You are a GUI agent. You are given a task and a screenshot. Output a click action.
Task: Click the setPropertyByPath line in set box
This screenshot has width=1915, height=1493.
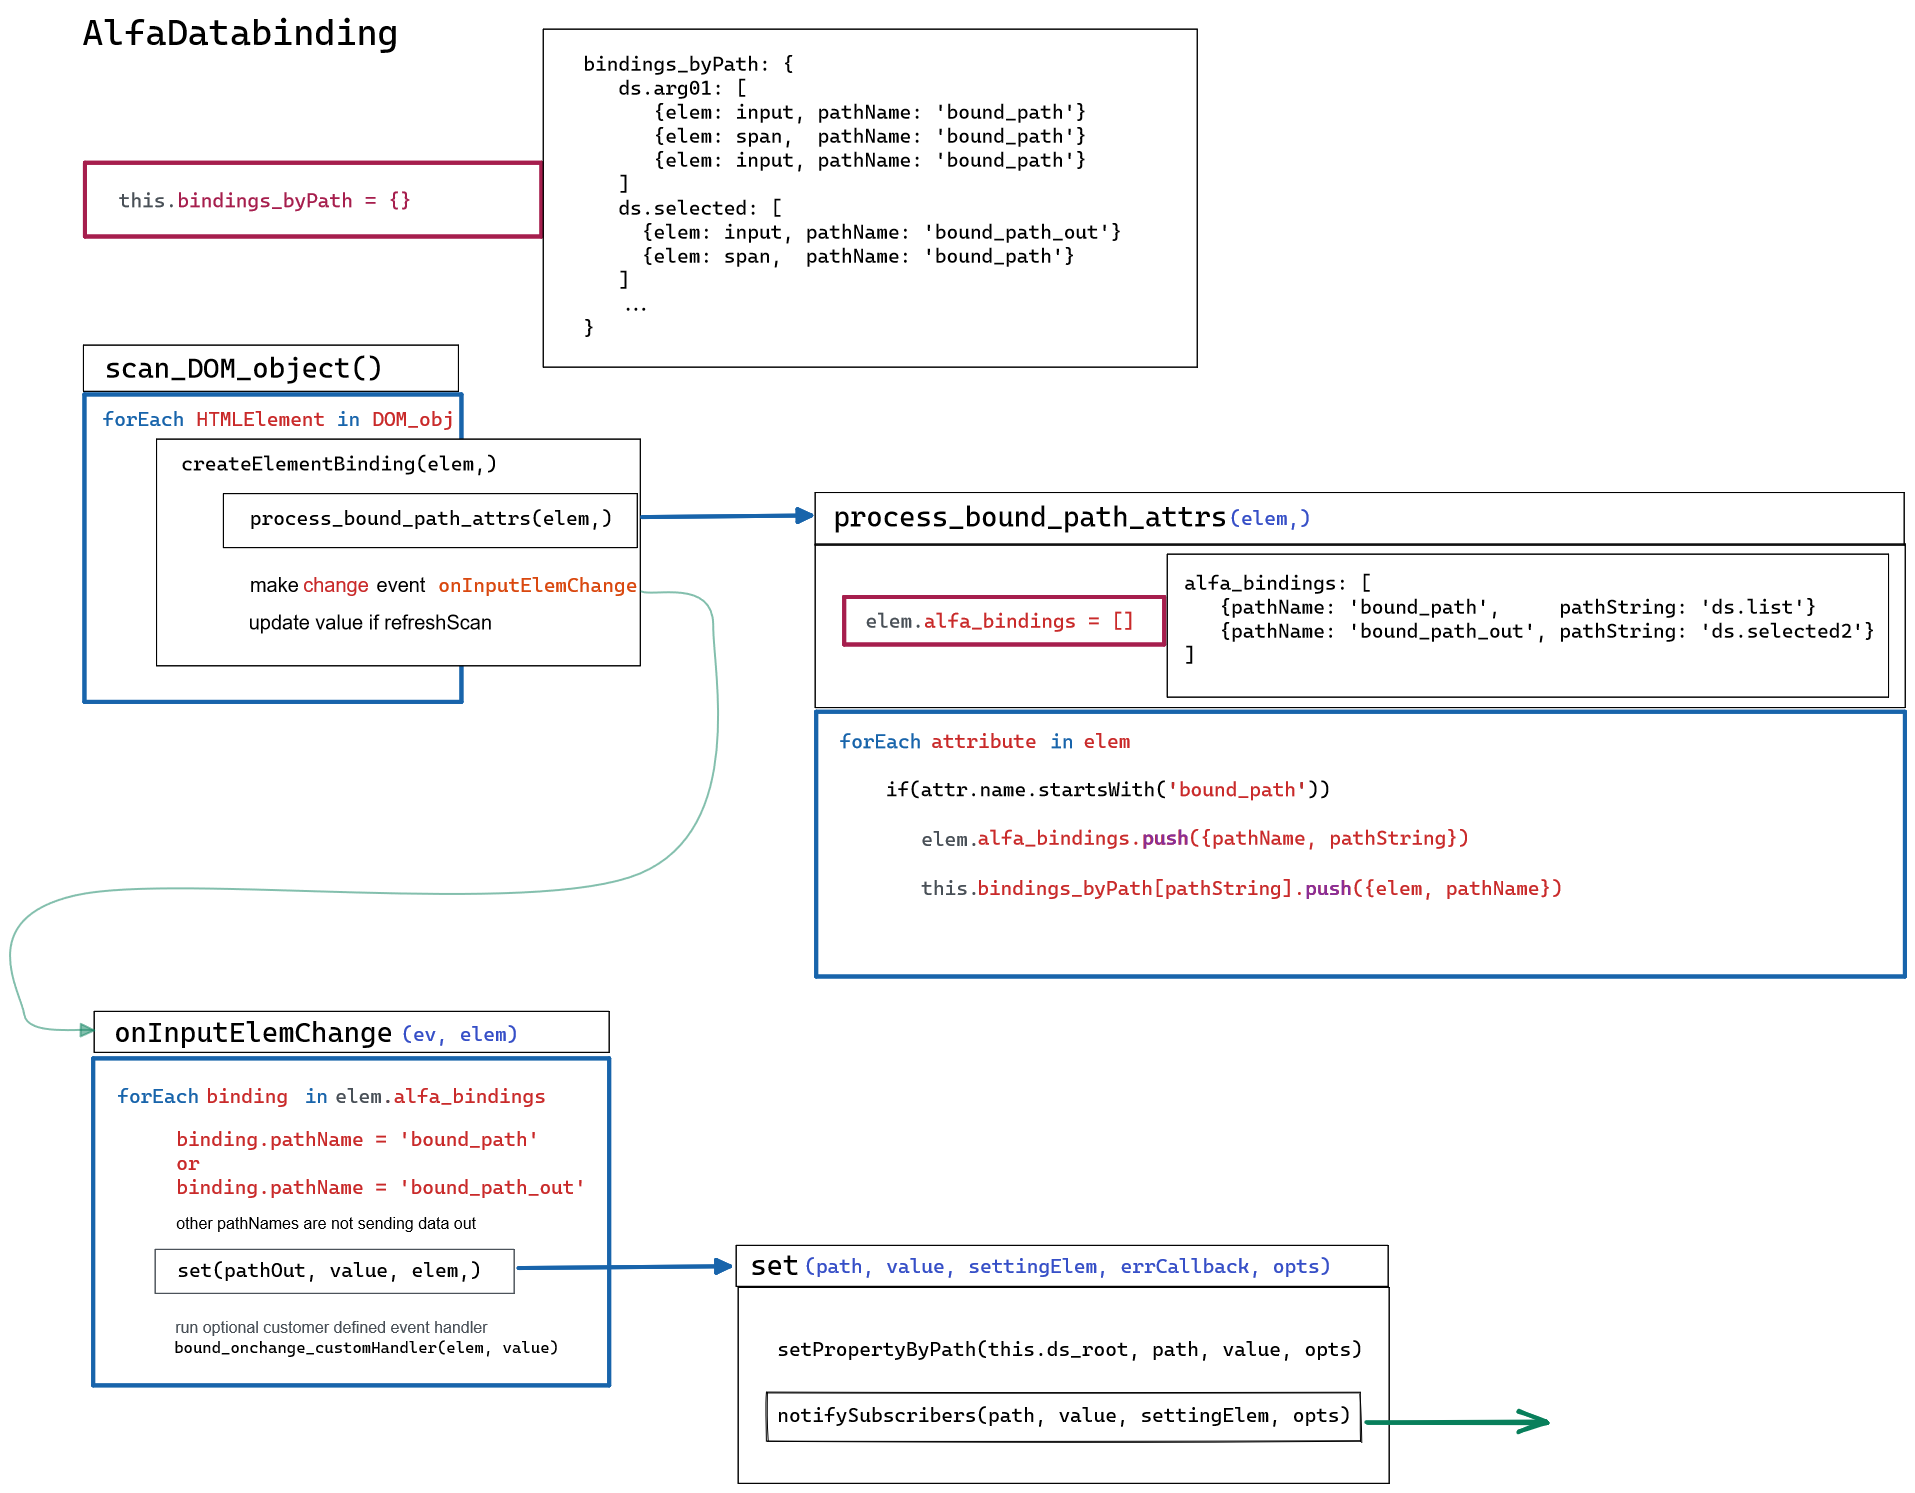coord(1069,1349)
